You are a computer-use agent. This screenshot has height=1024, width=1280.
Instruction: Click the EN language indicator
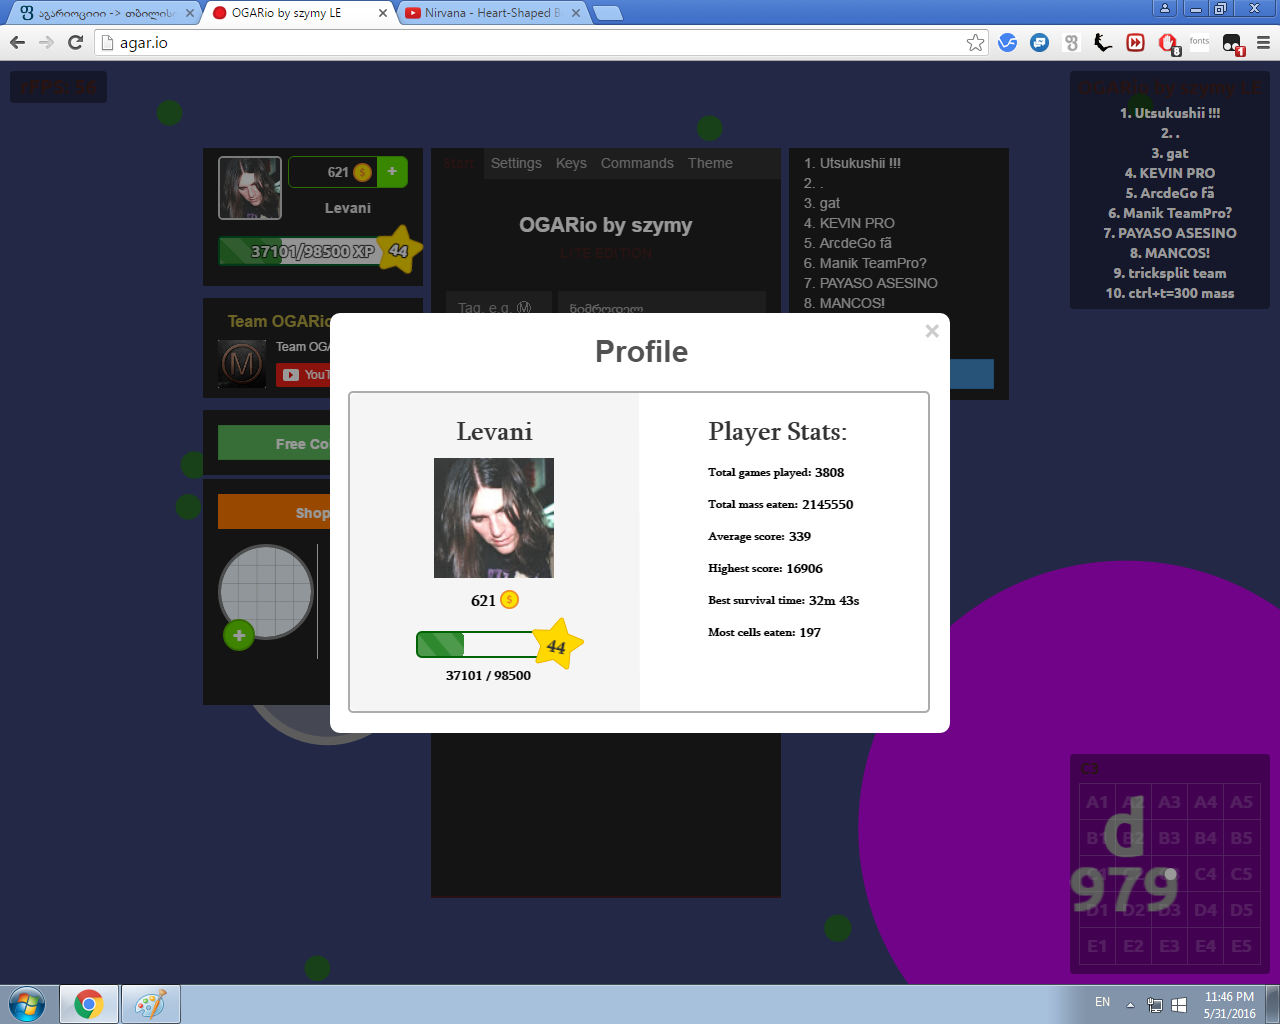(x=1102, y=1002)
